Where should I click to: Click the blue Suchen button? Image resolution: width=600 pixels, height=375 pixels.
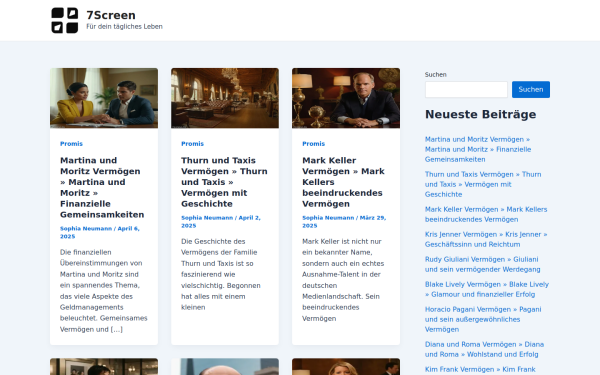[x=531, y=90]
